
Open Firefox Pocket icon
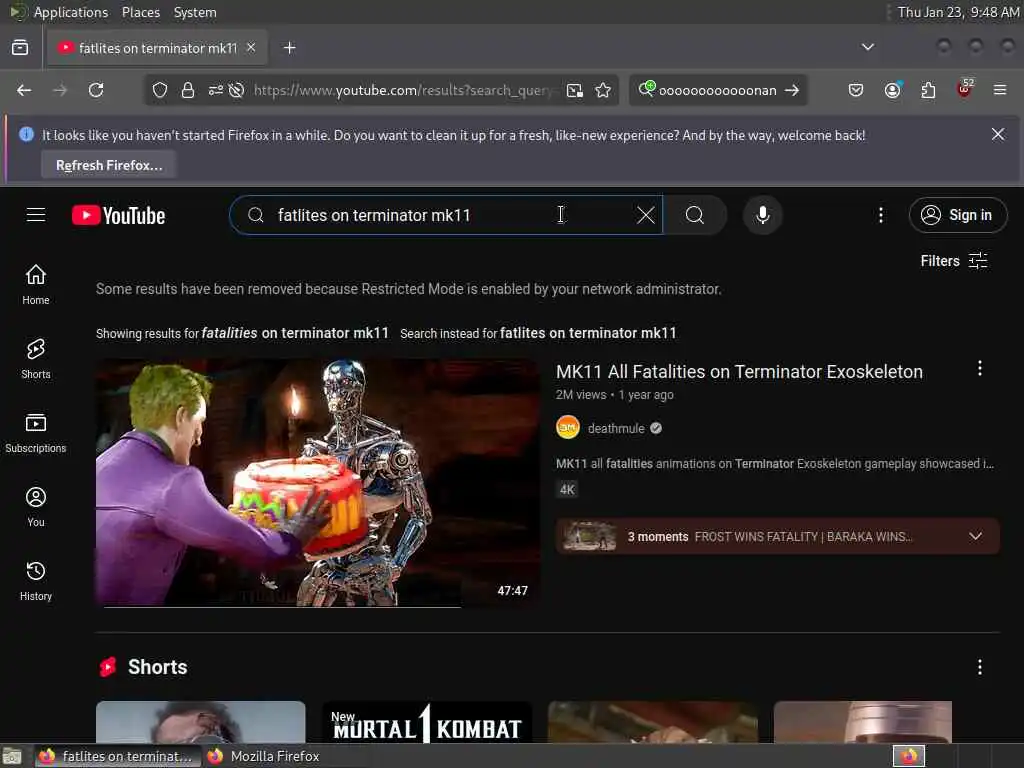click(856, 90)
